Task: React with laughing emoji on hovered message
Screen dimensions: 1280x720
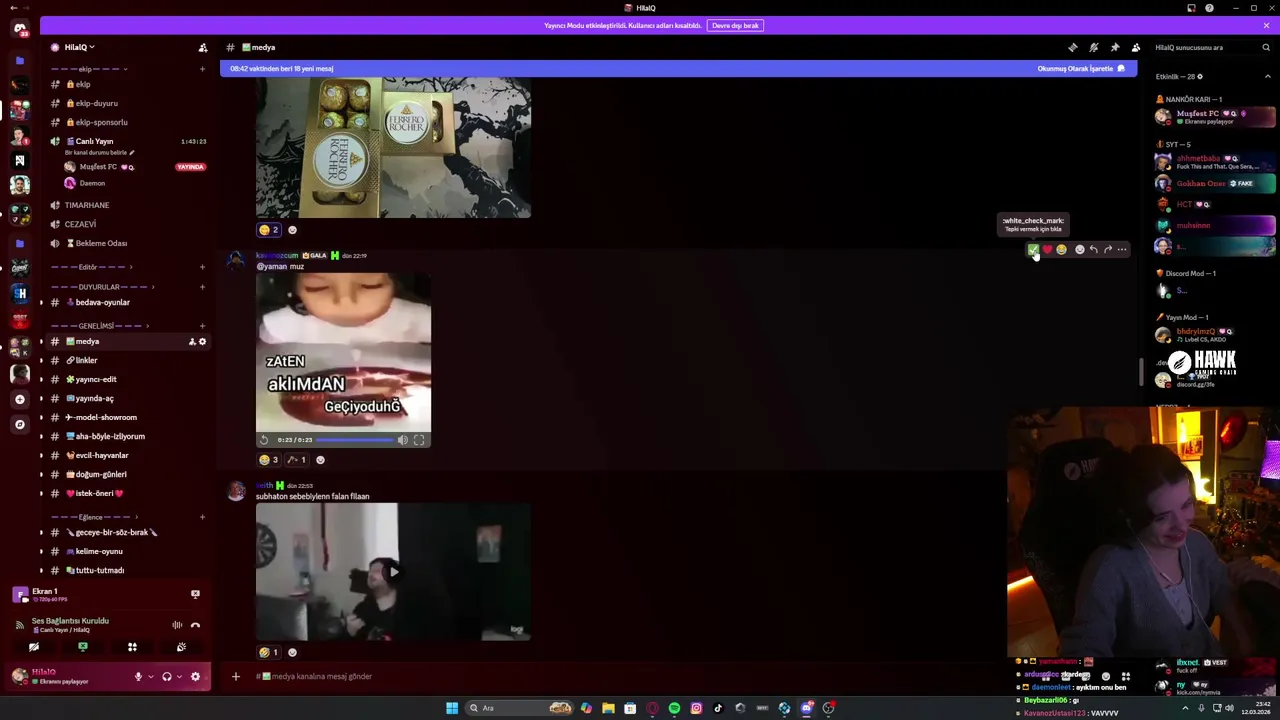Action: coord(1061,250)
